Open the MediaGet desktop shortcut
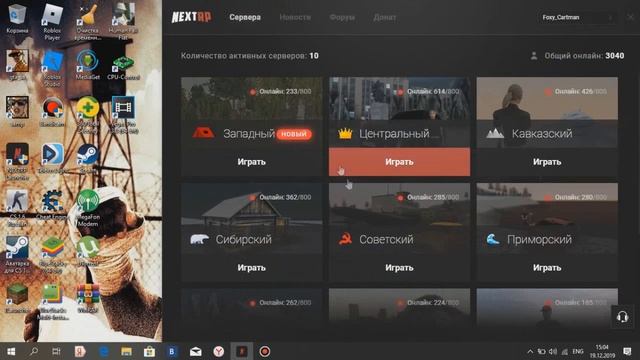Screen dimensions: 640x360 pyautogui.click(x=87, y=64)
